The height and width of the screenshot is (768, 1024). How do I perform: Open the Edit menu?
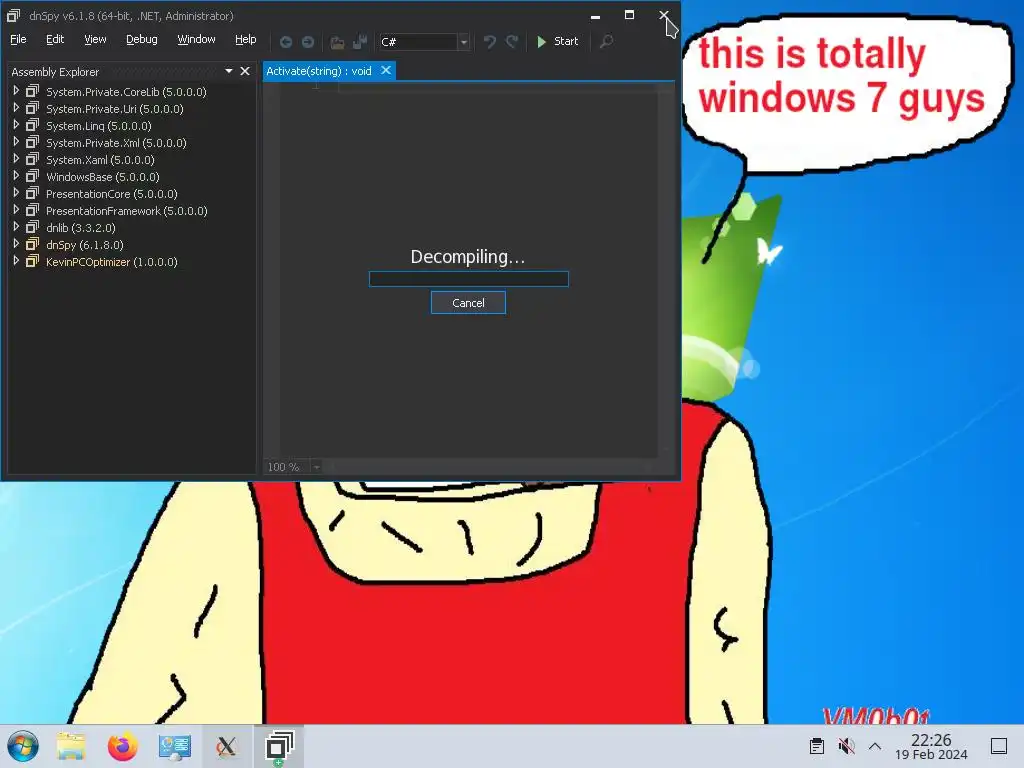pyautogui.click(x=55, y=39)
